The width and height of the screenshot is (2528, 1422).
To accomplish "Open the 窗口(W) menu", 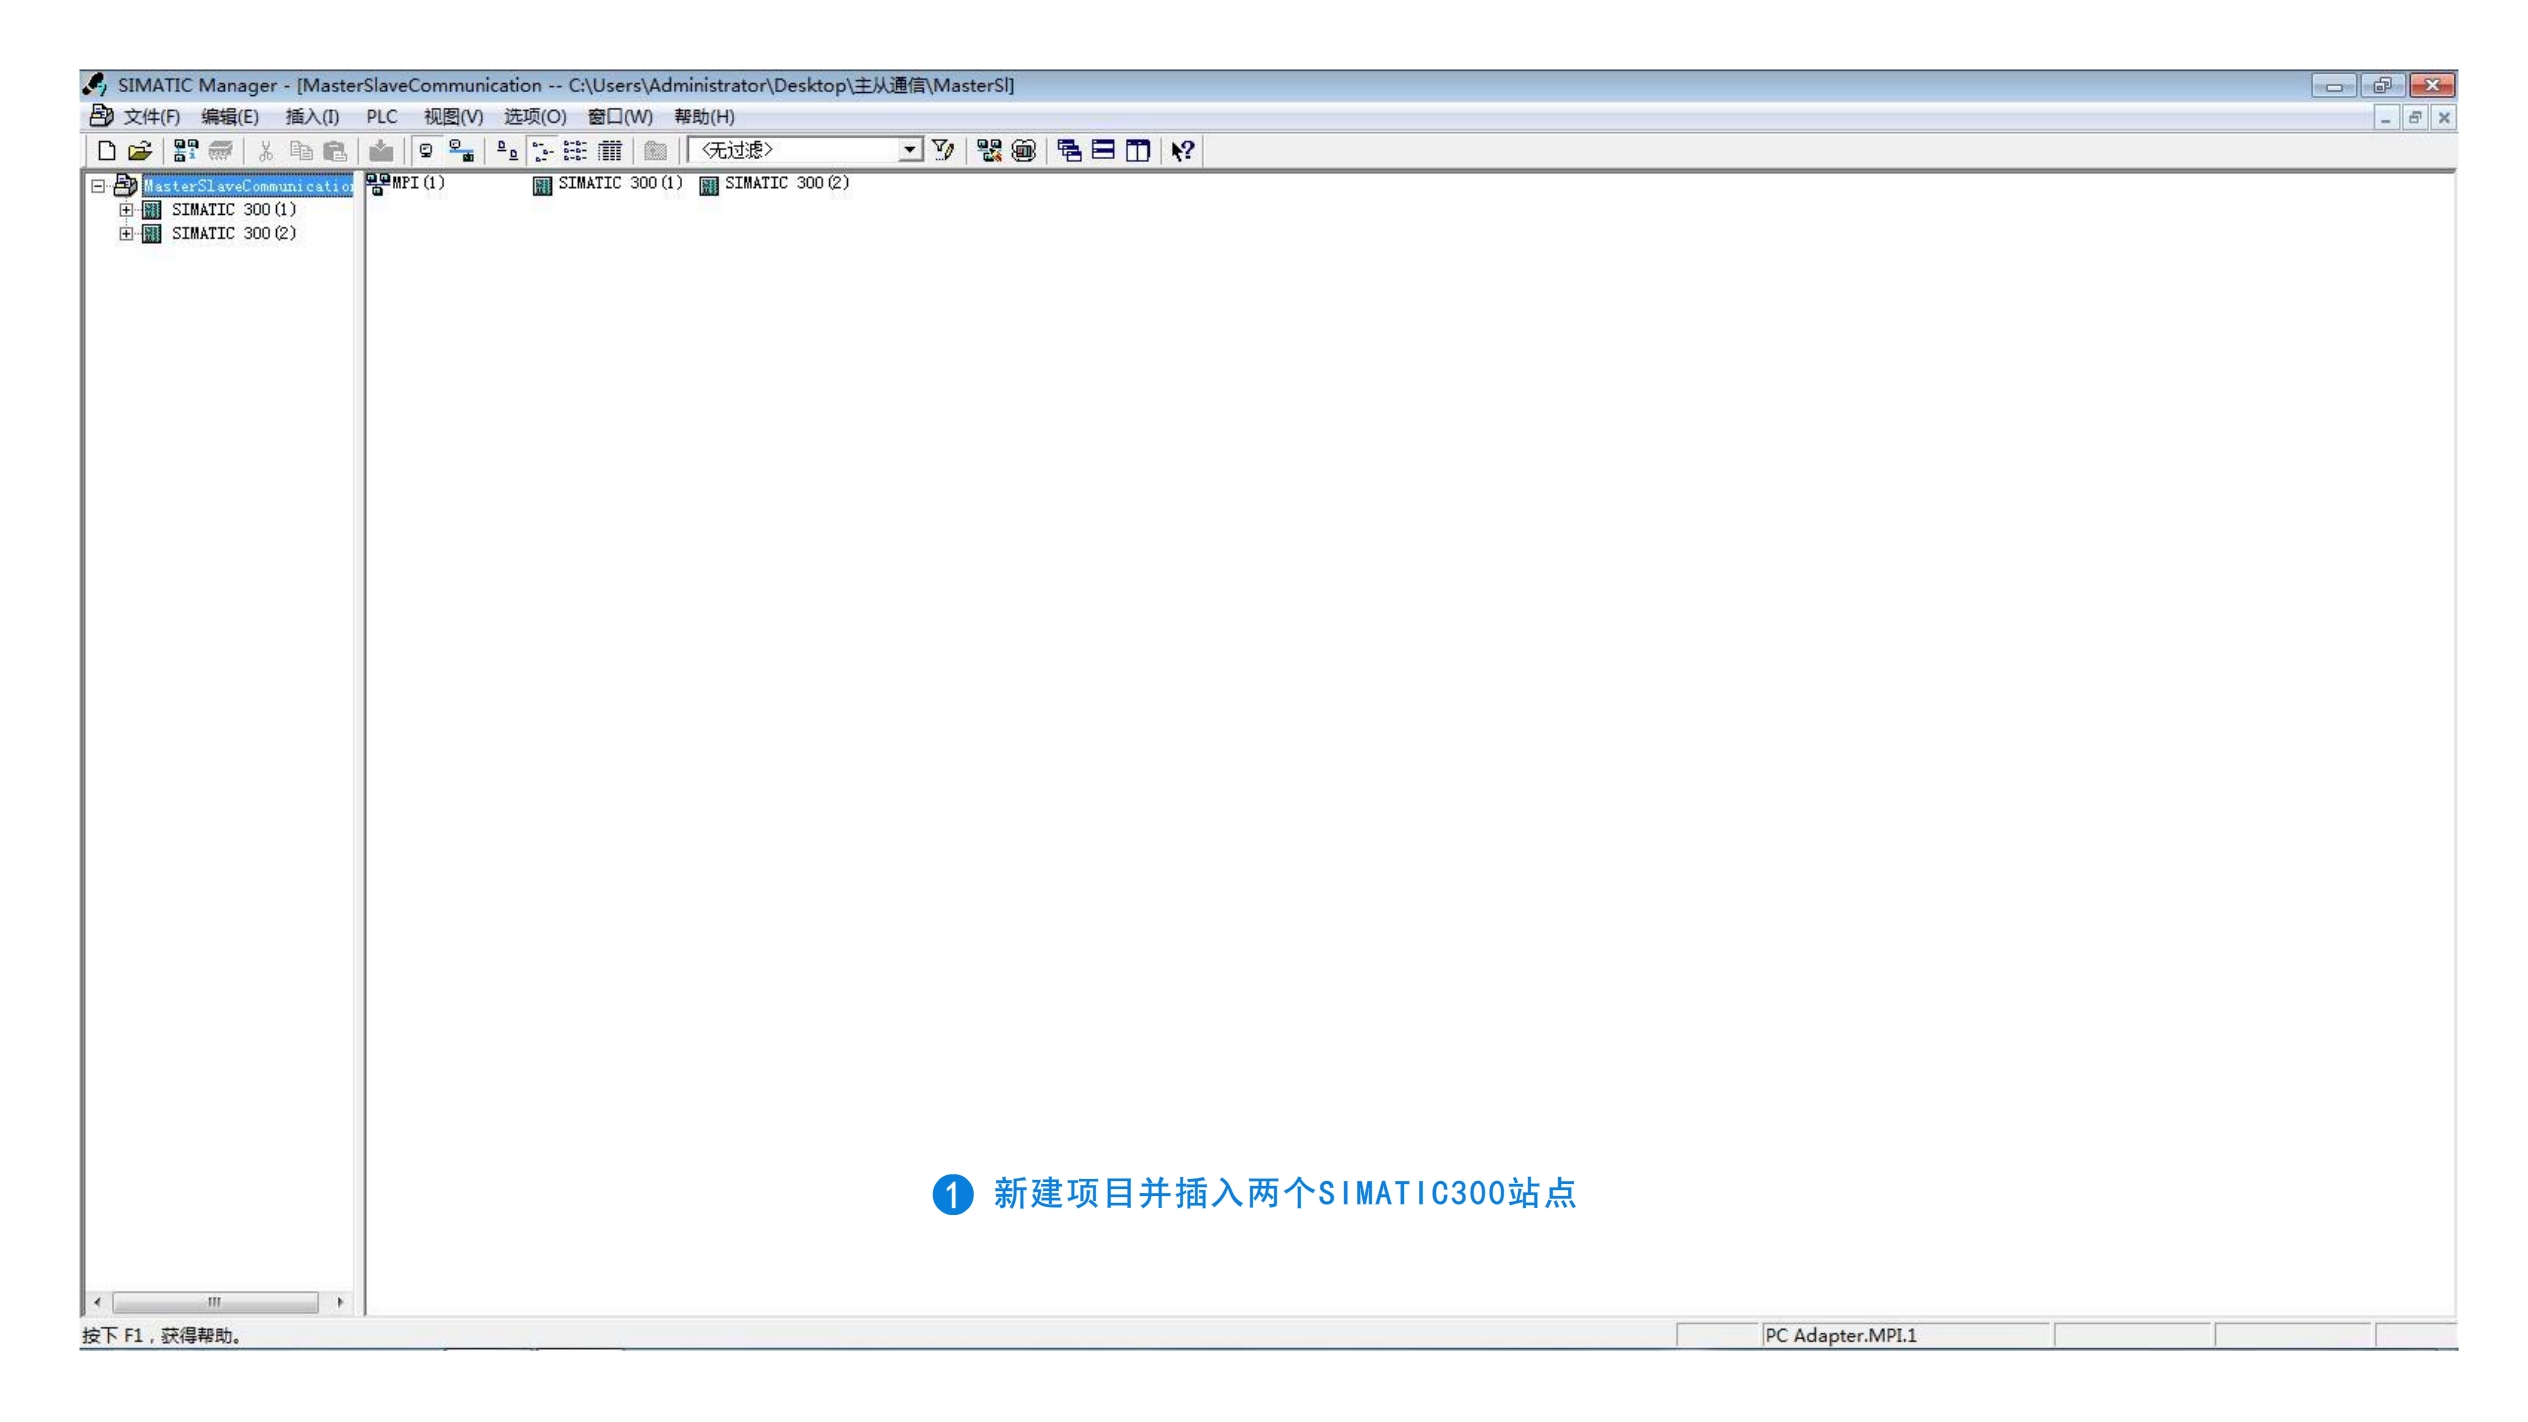I will pos(620,117).
